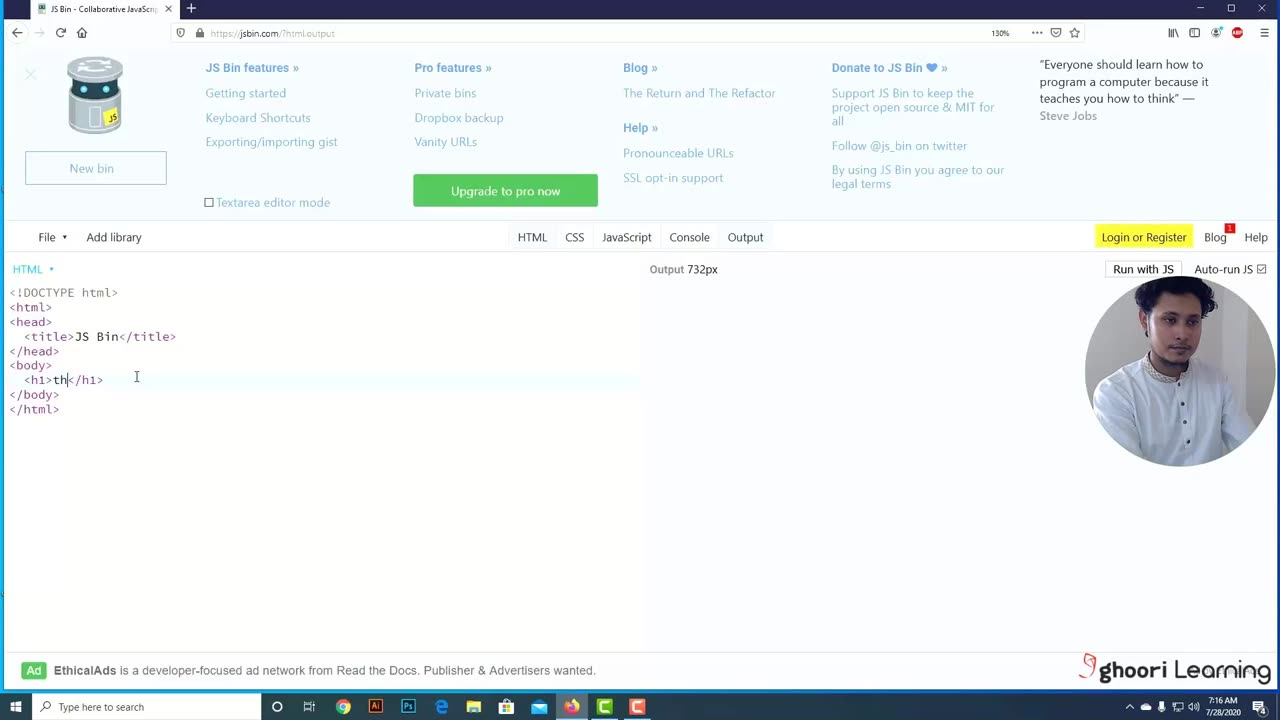The width and height of the screenshot is (1280, 720).
Task: Open Adblock Plus extension icon
Action: 1238,33
